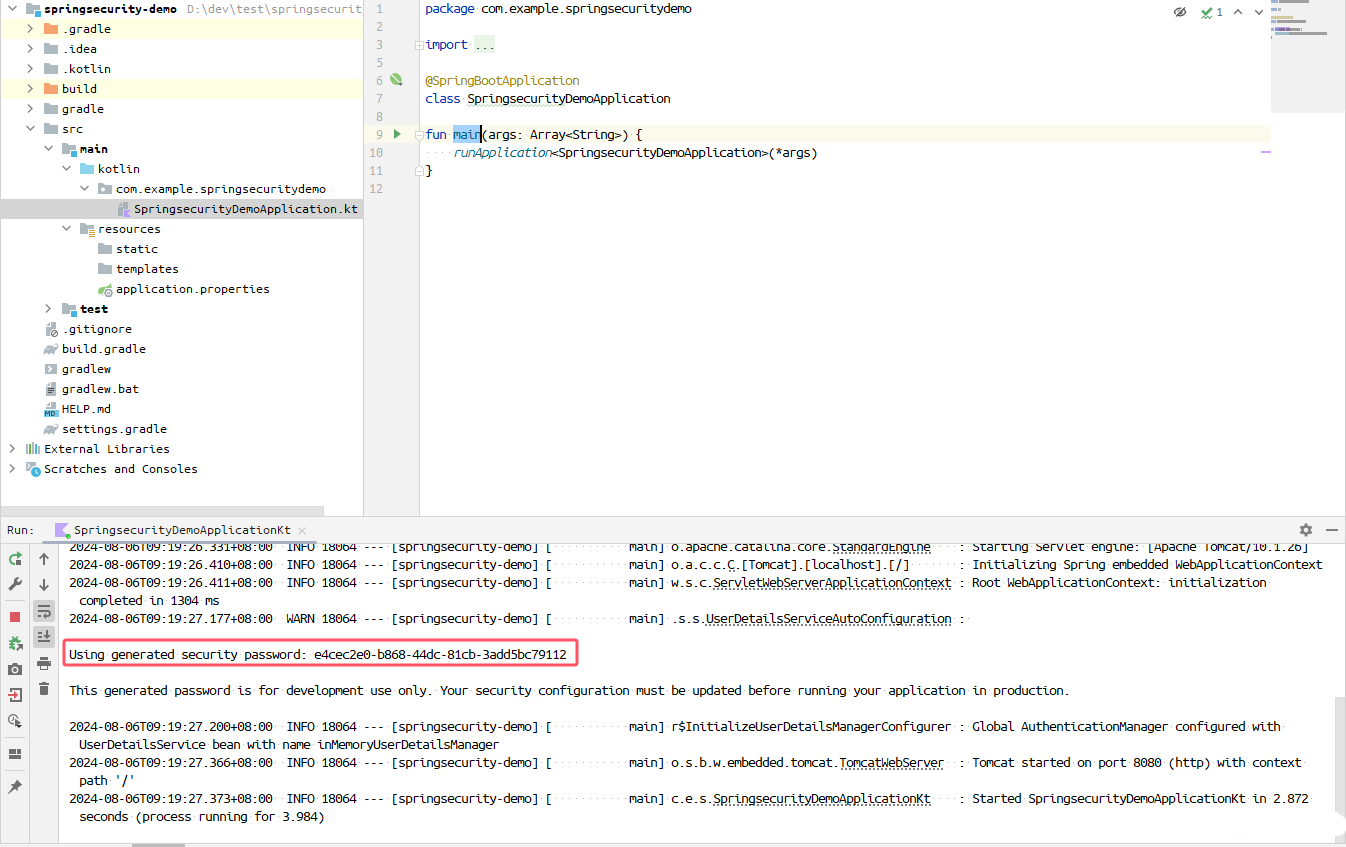This screenshot has width=1346, height=847.
Task: Expand External Libraries node
Action: [12, 449]
